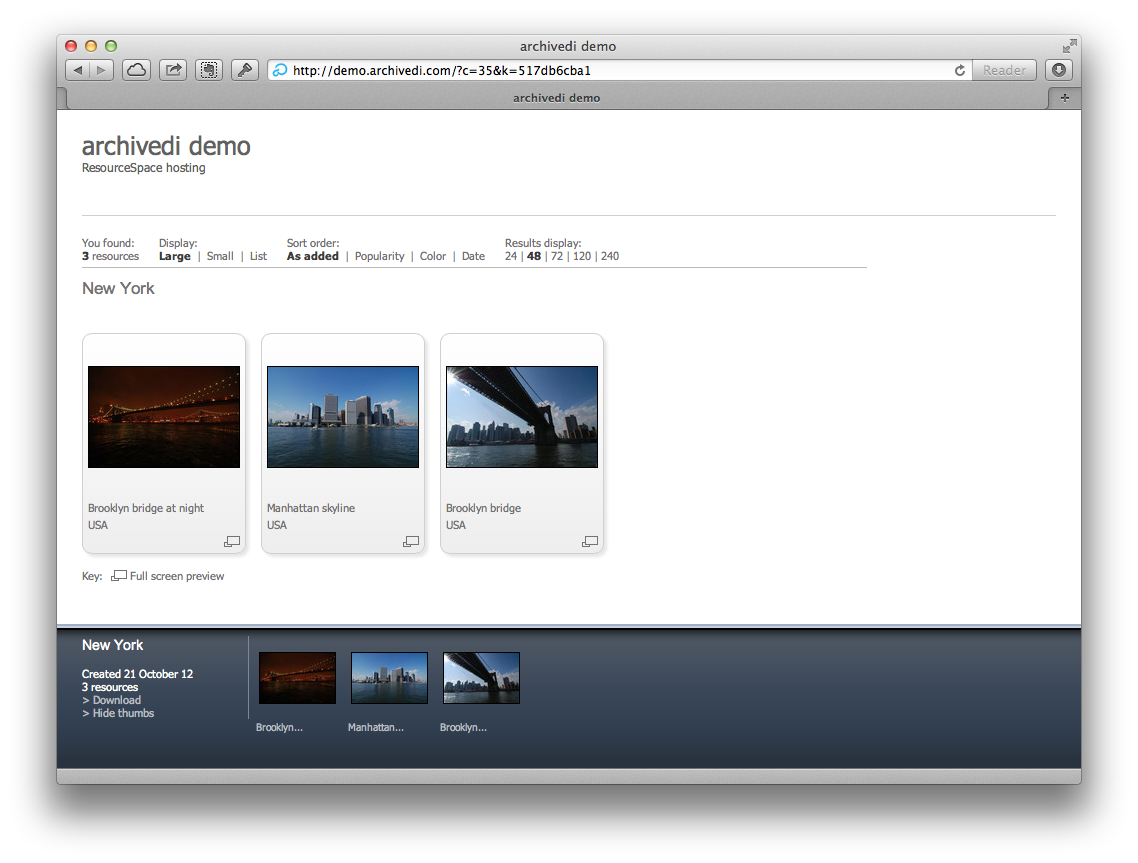Reload the page with the refresh icon

coord(959,70)
